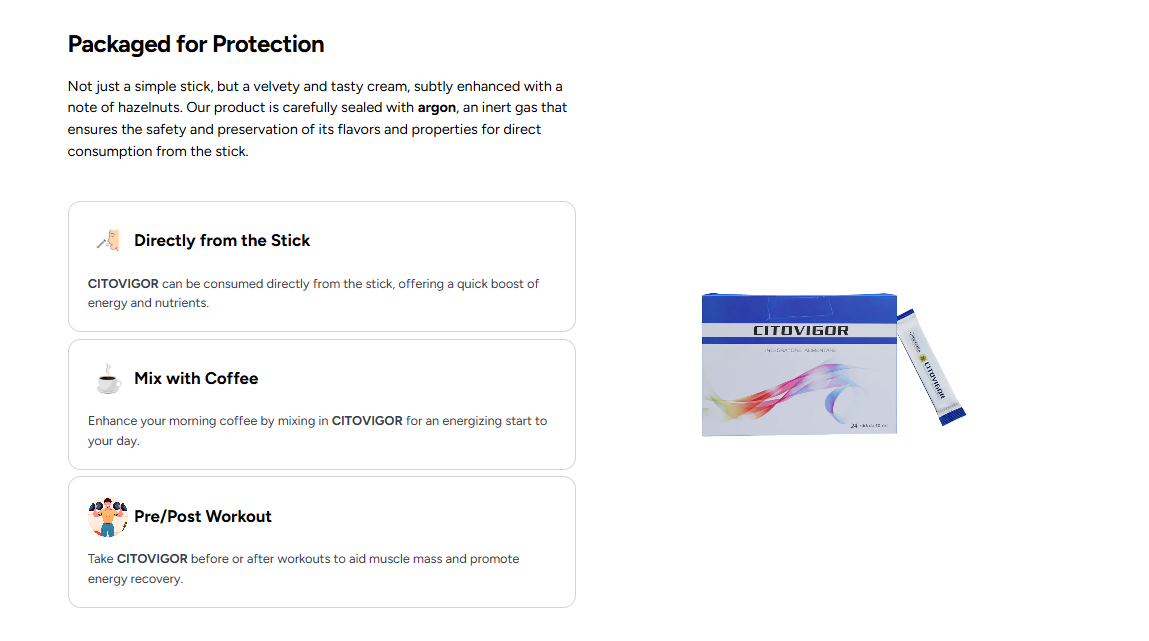Click the "your day." line in coffee card
1149x641 pixels.
click(114, 441)
